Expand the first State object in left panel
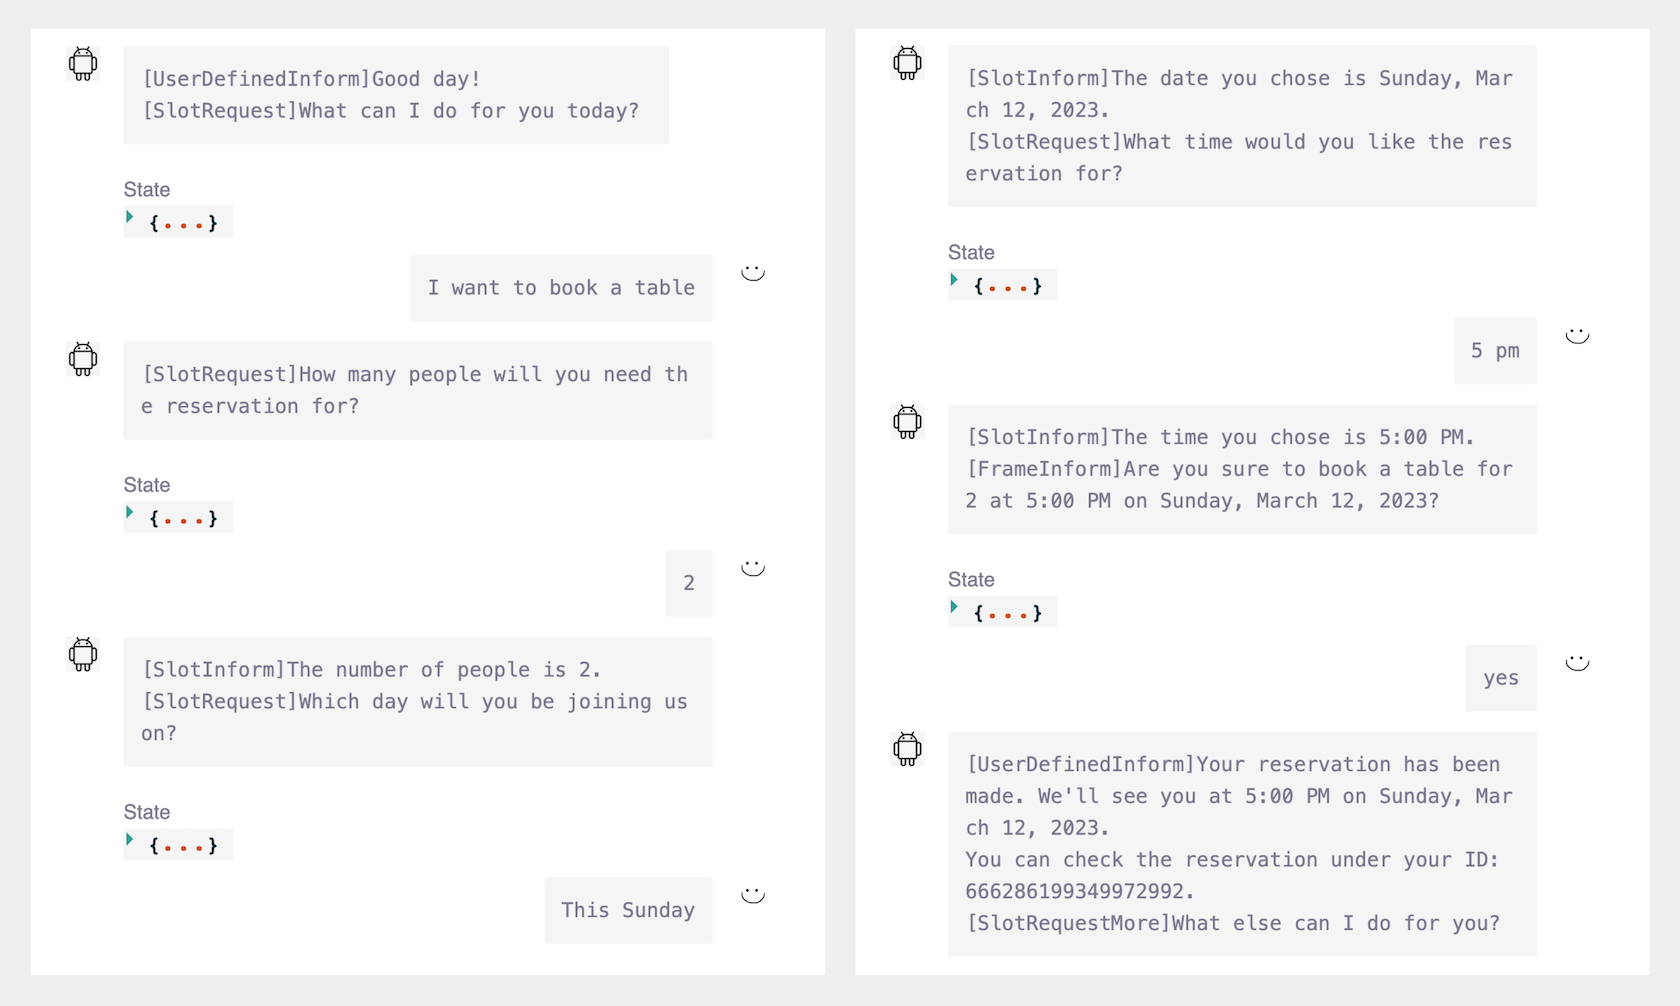 (x=177, y=221)
